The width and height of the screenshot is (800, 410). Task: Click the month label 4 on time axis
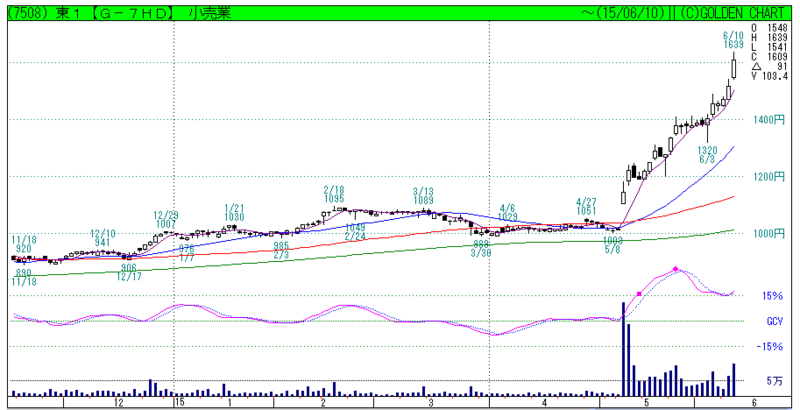point(544,403)
